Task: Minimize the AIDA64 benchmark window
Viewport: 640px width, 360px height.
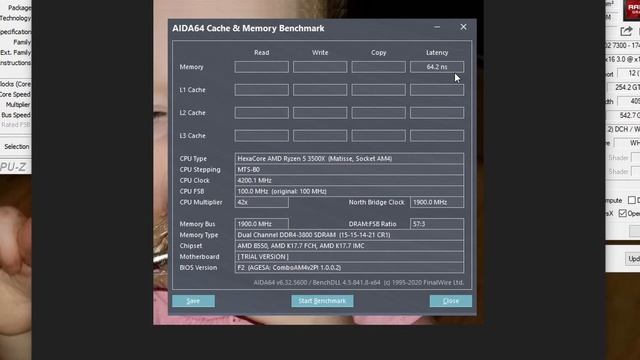Action: 437,27
